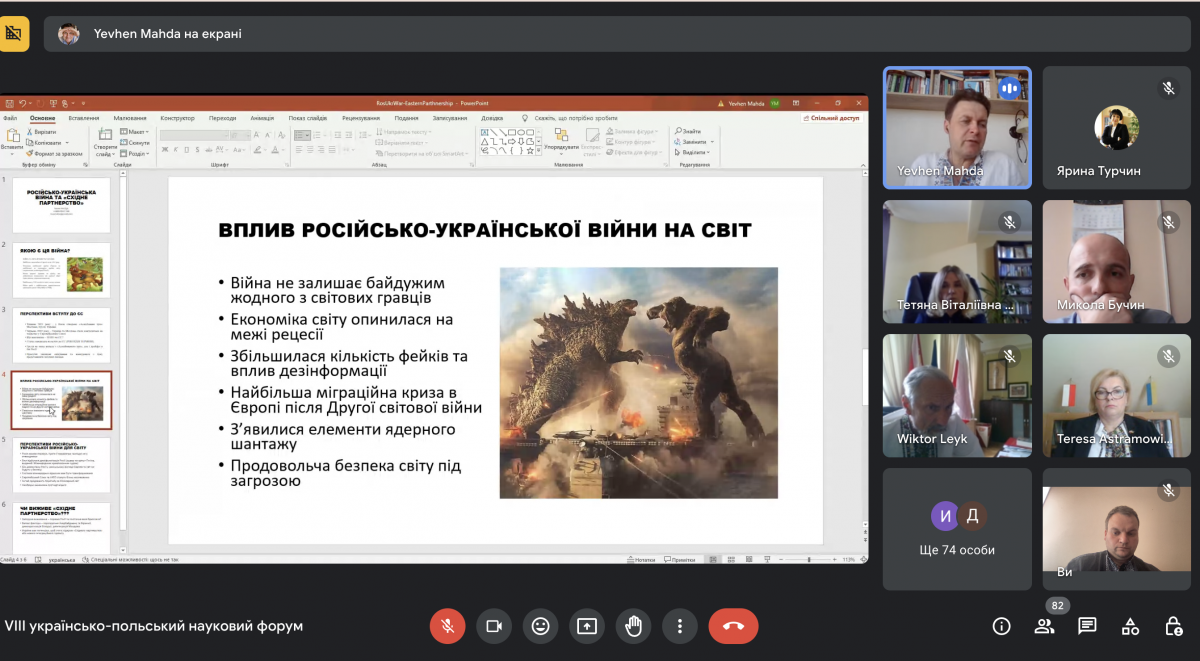Open the Анімація ribbon tab
Viewport: 1200px width, 661px height.
coord(263,118)
